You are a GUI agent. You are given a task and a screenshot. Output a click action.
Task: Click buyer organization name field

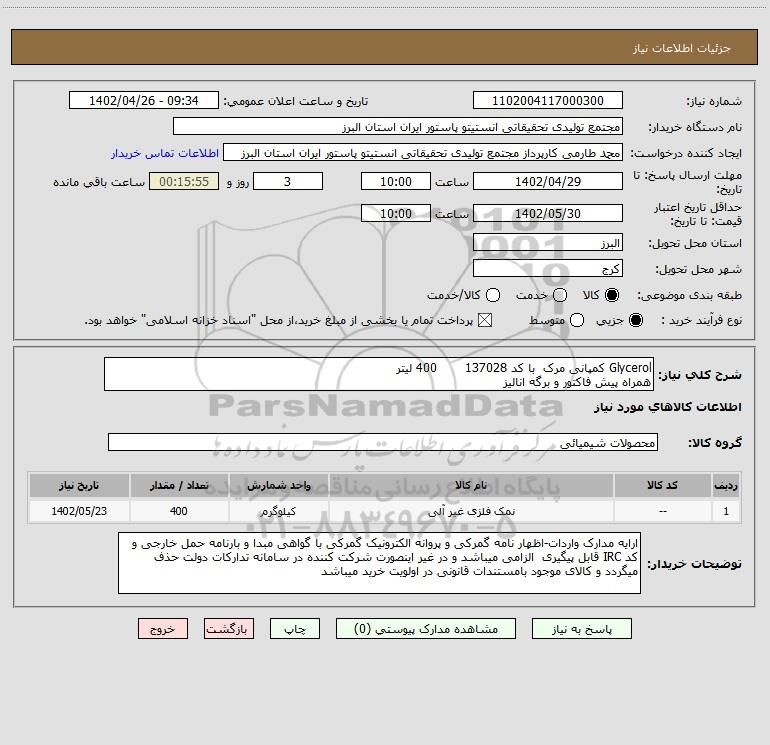(398, 126)
